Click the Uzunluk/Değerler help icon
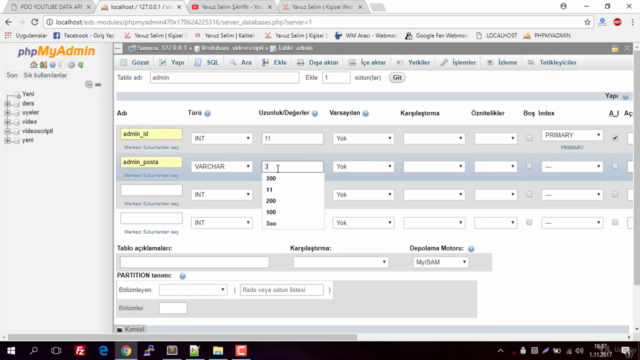Viewport: 640px width, 360px height. (x=315, y=113)
